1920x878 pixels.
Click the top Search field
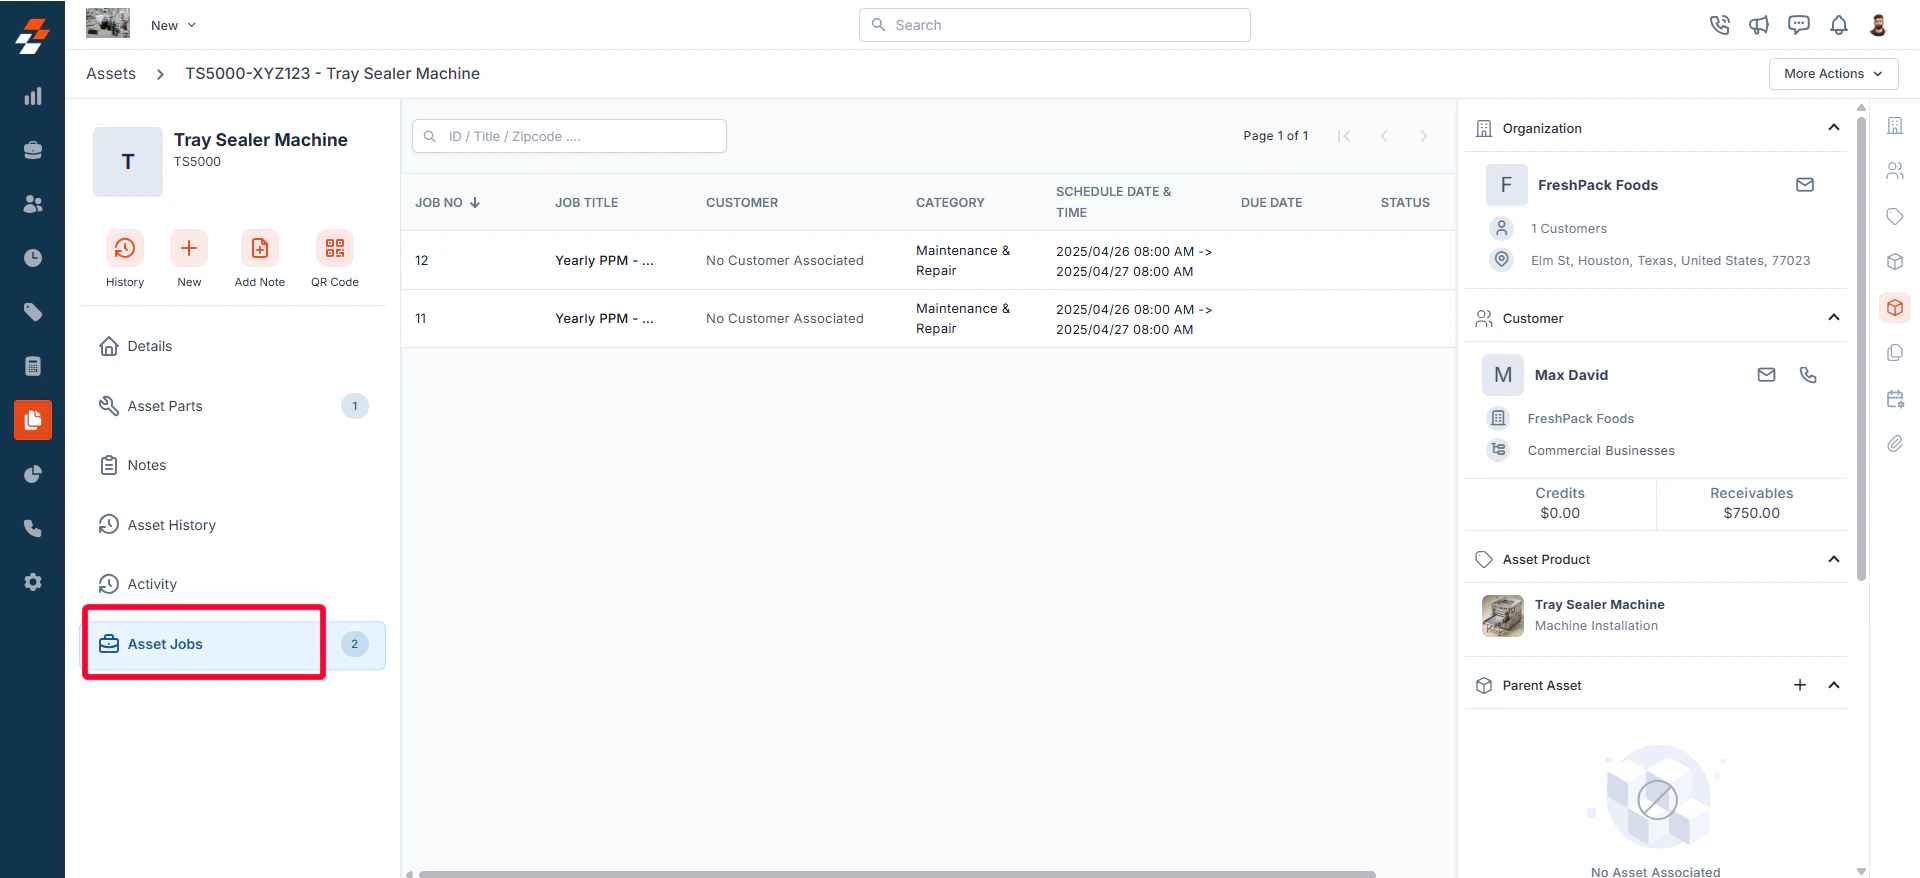click(1054, 25)
